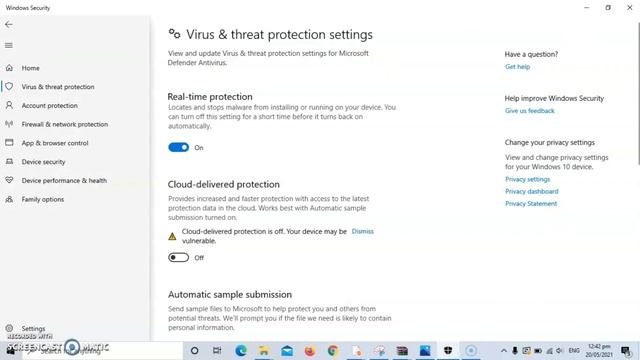This screenshot has height=360, width=640.
Task: Select the Virus & threat protection shield icon
Action: tap(9, 87)
